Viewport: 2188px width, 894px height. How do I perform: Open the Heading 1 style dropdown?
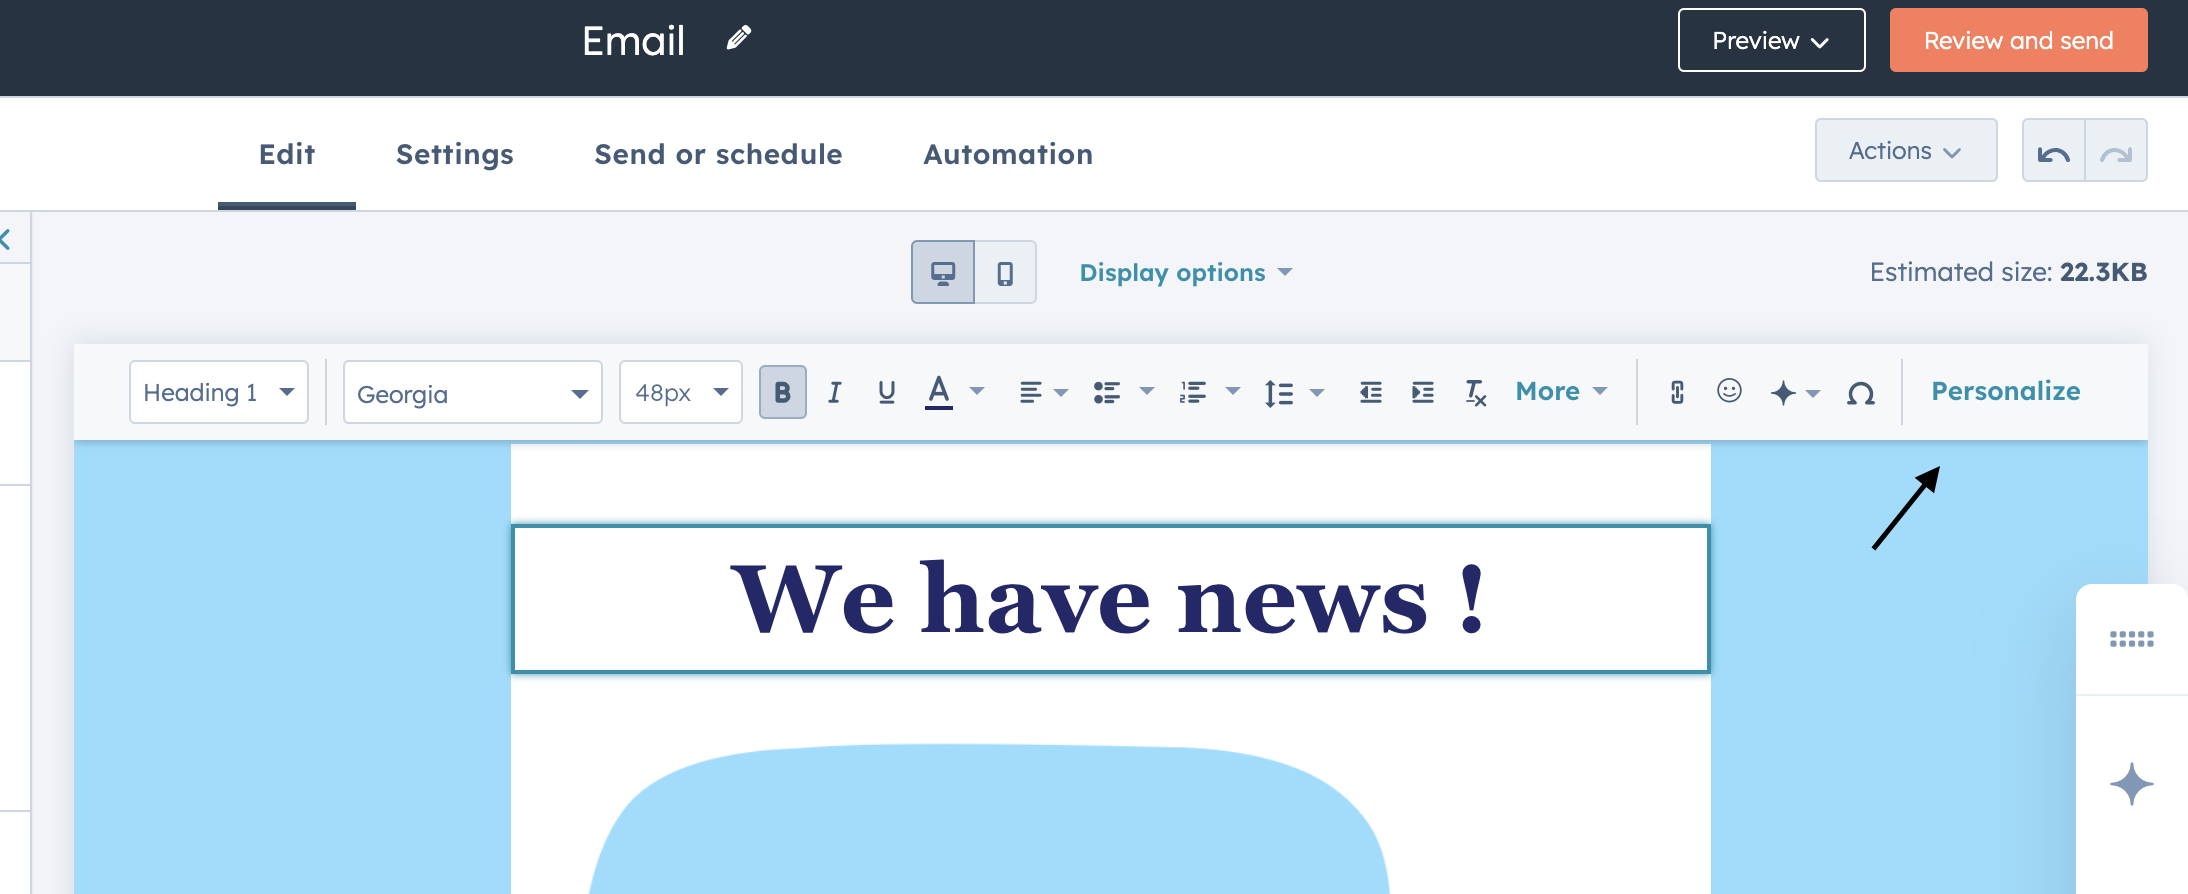click(x=219, y=392)
